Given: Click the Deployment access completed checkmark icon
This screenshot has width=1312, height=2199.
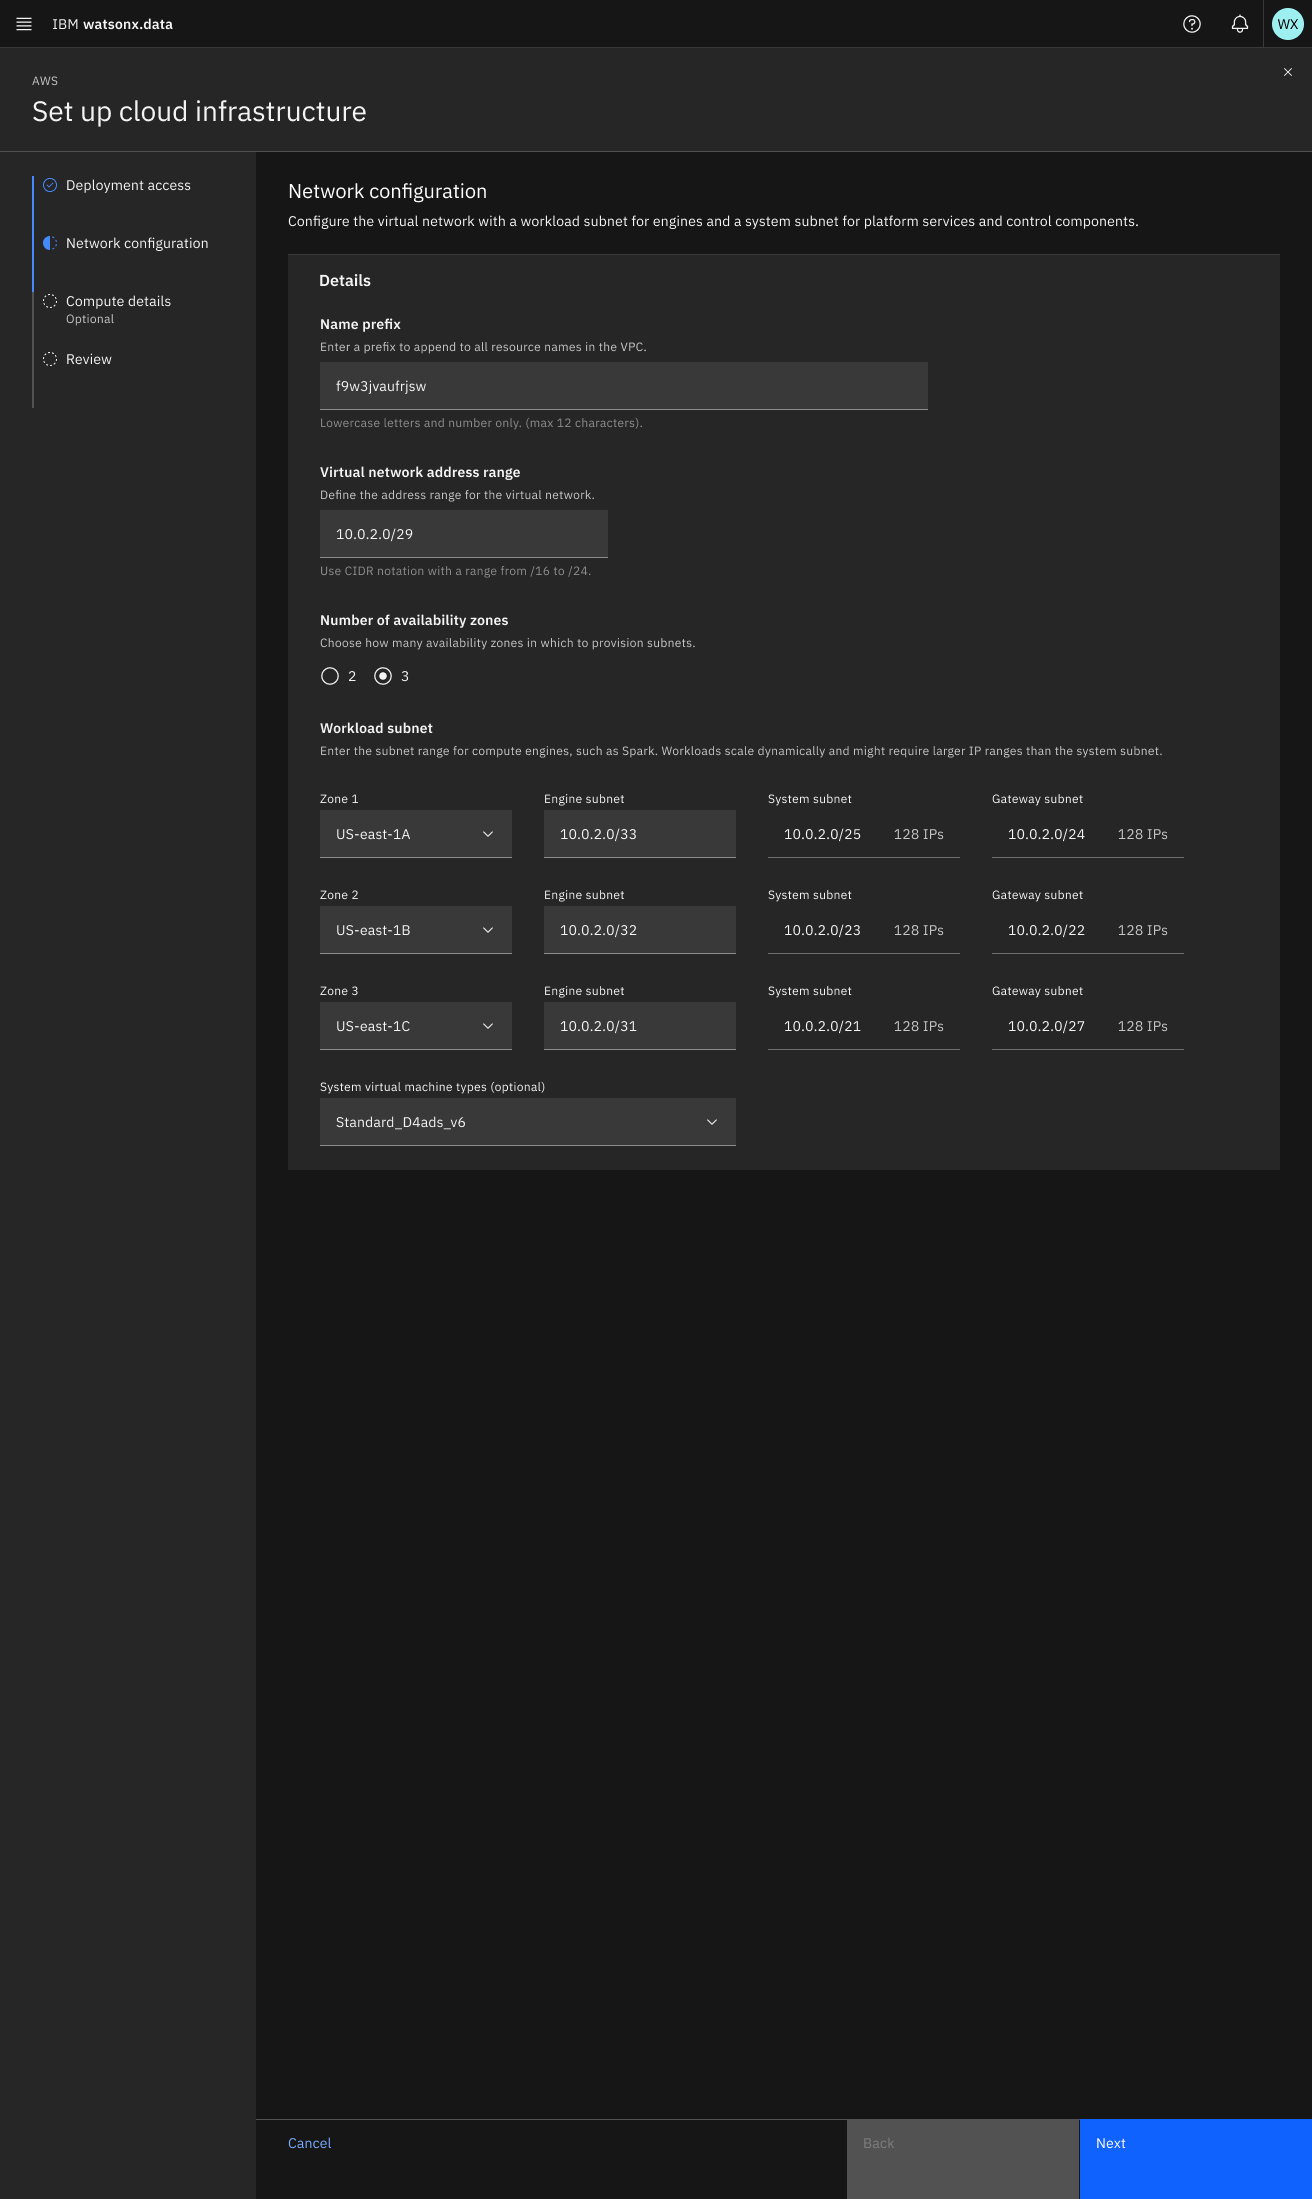Looking at the screenshot, I should (50, 185).
